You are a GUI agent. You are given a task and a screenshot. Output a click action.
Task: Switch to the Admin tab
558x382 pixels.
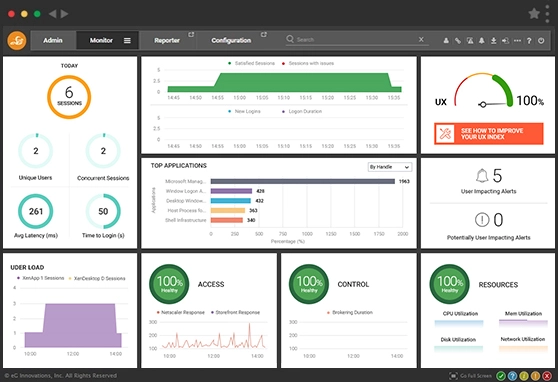point(53,41)
